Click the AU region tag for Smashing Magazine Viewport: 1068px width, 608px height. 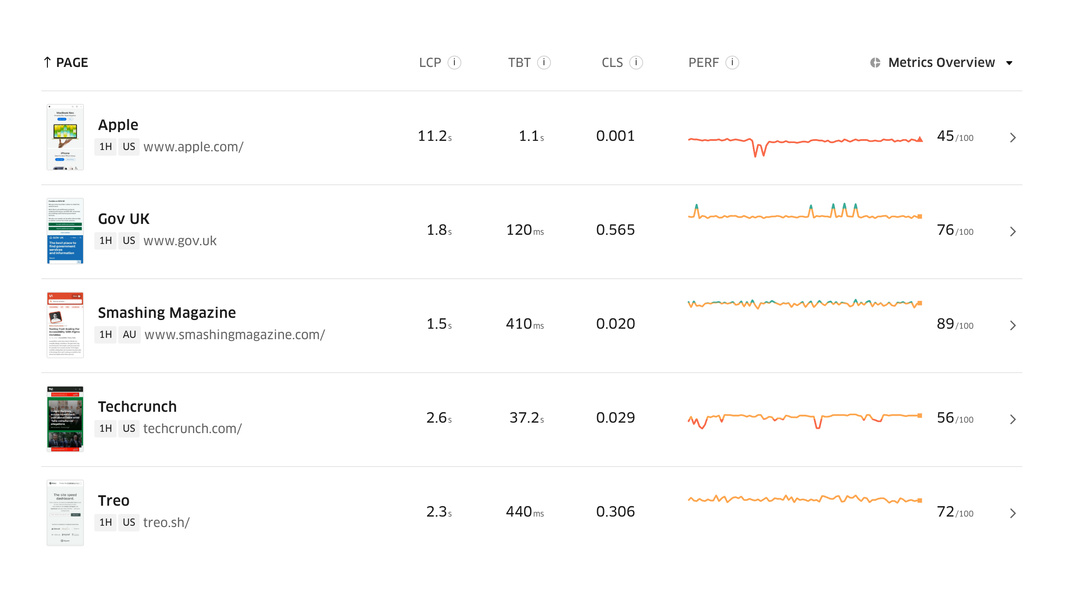(129, 335)
